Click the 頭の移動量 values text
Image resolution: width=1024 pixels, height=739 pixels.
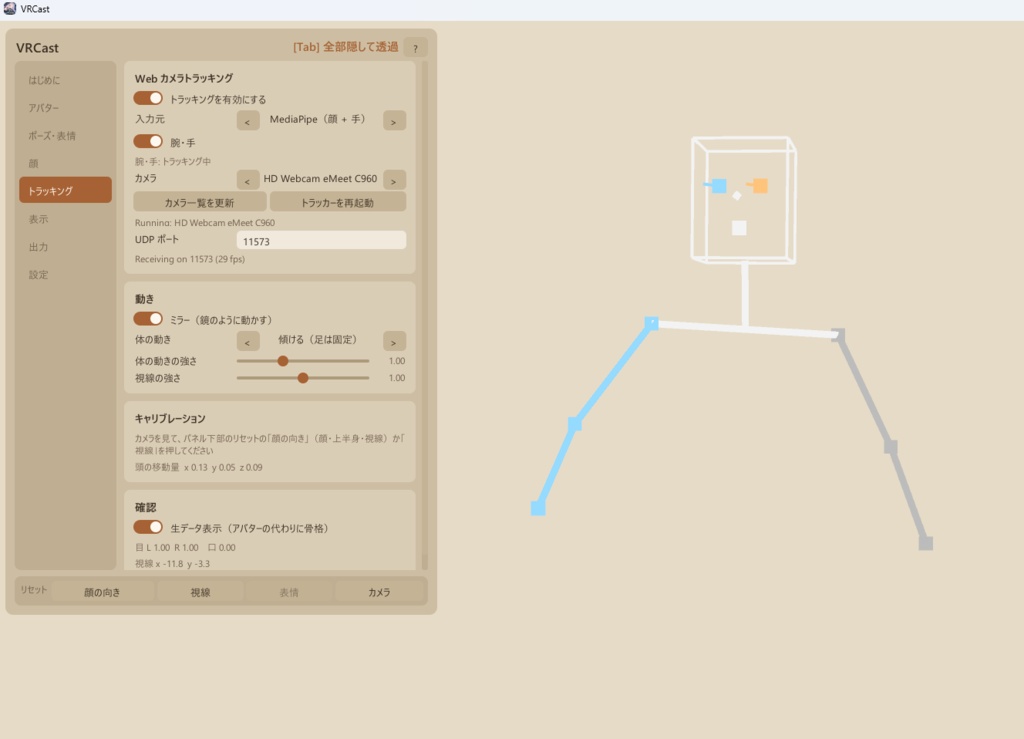click(x=199, y=467)
